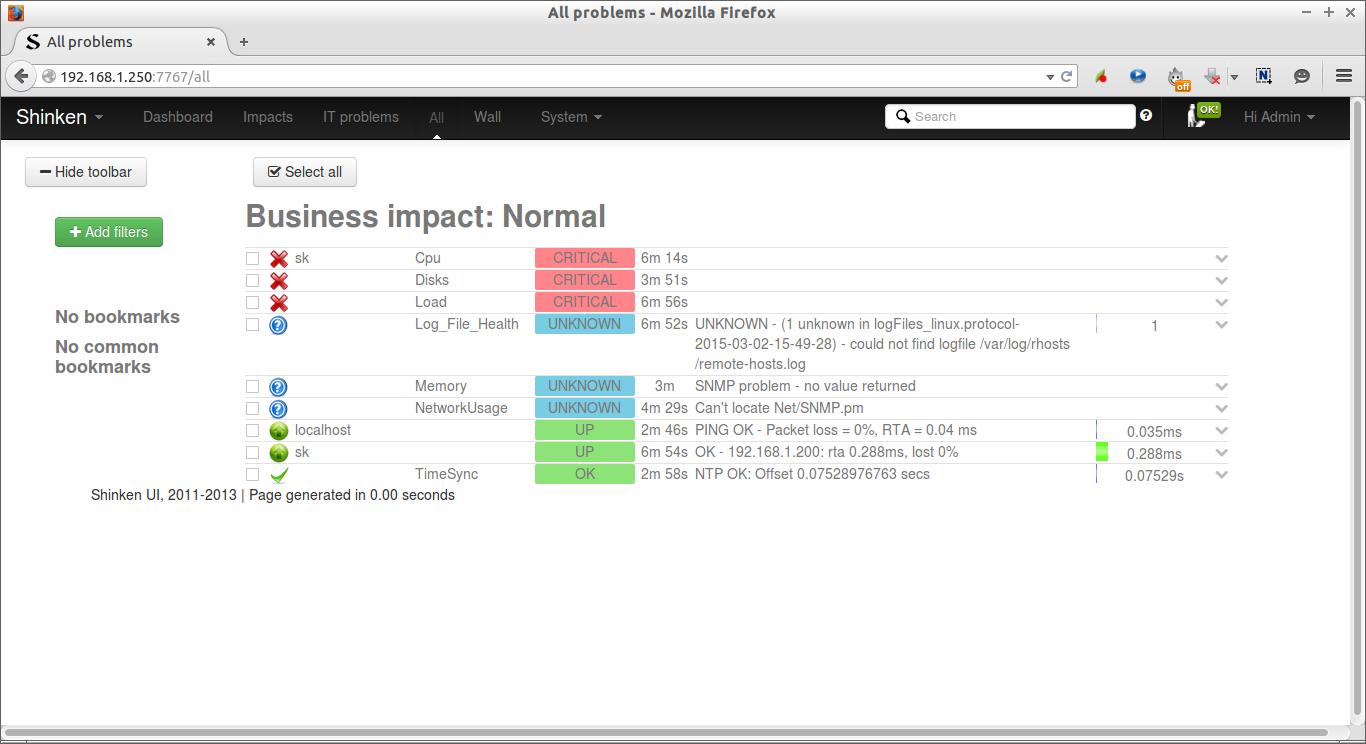Expand details chevron for the TimeSync row
Screen dimensions: 1366x744
pos(1221,475)
